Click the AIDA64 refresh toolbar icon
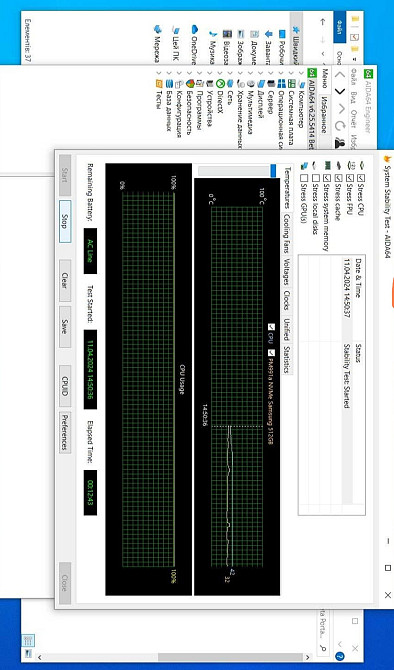394x670 pixels. 340,125
